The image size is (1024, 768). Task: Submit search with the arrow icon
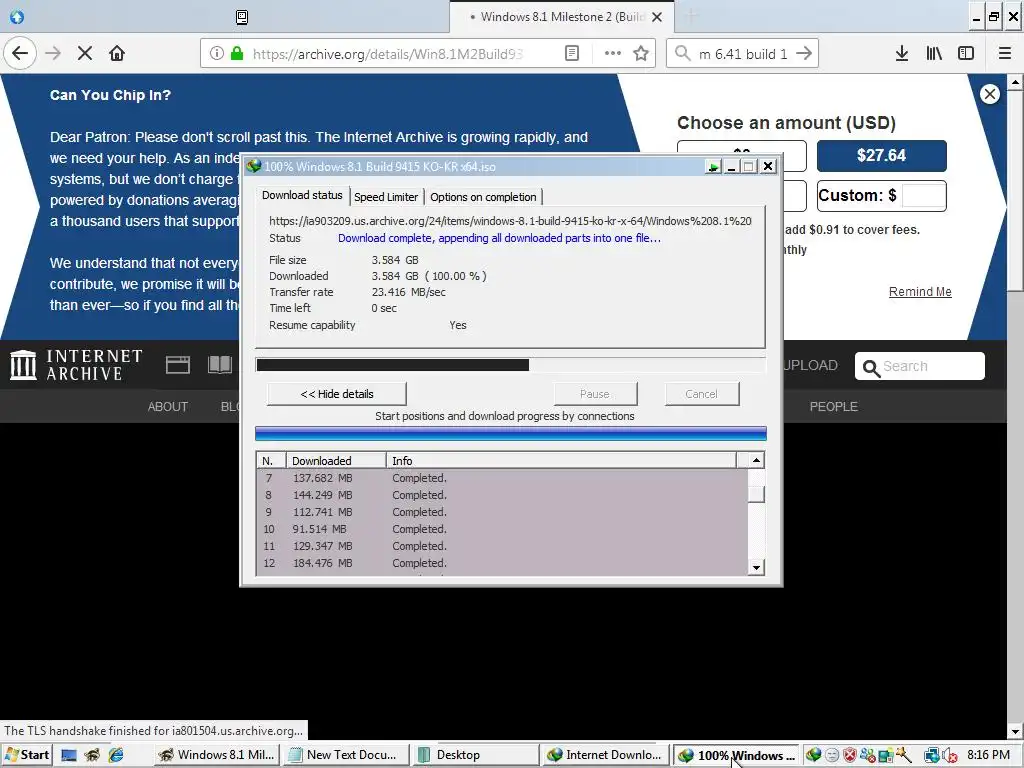(x=804, y=54)
